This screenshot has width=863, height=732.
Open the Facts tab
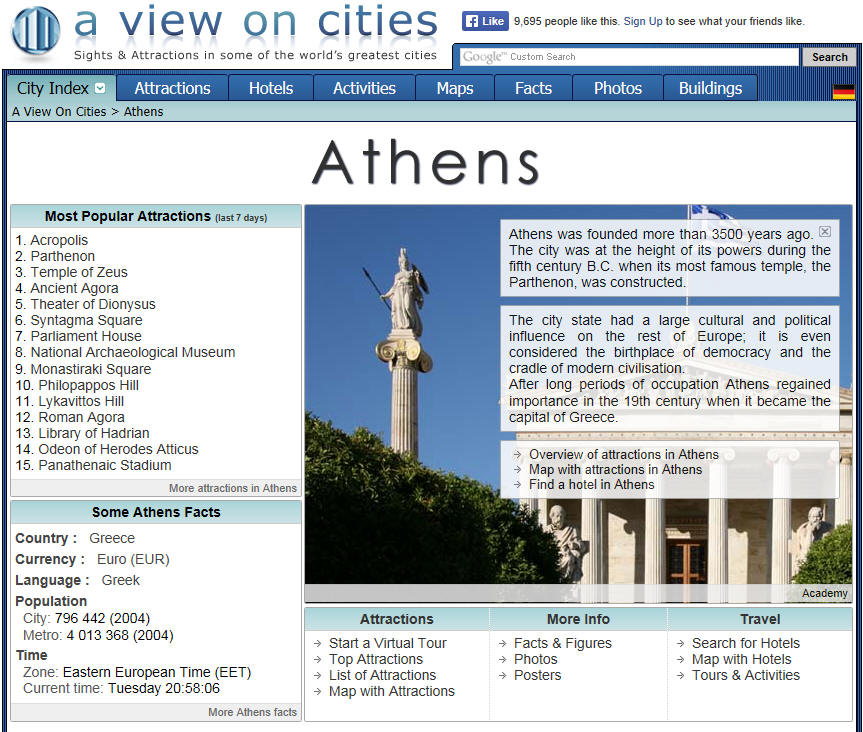[533, 88]
